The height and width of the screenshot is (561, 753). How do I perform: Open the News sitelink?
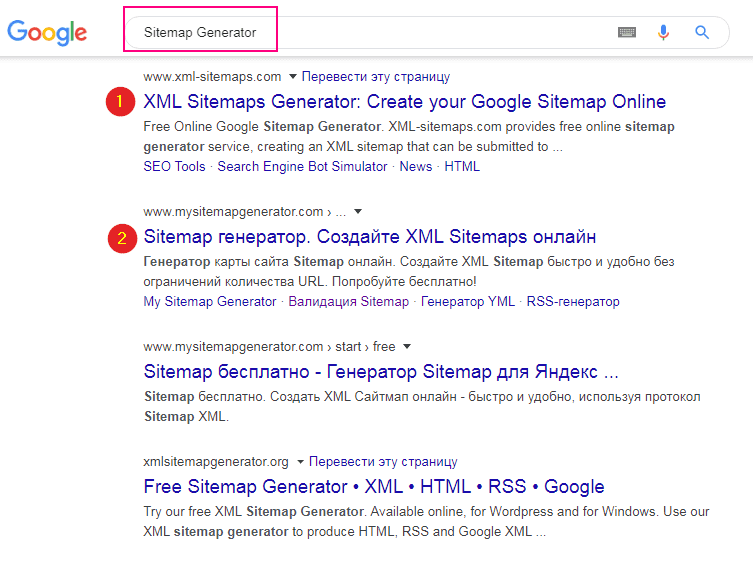[415, 166]
